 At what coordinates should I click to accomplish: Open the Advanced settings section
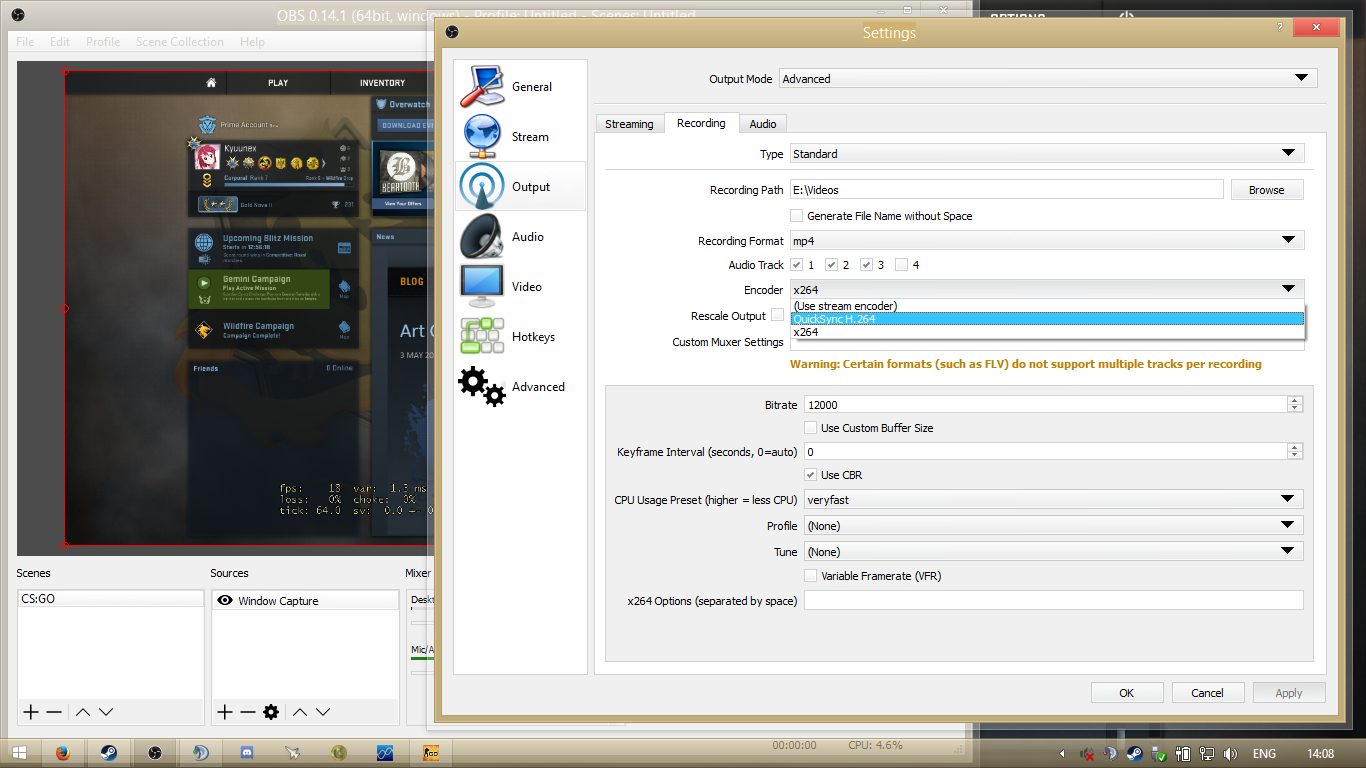pyautogui.click(x=520, y=386)
